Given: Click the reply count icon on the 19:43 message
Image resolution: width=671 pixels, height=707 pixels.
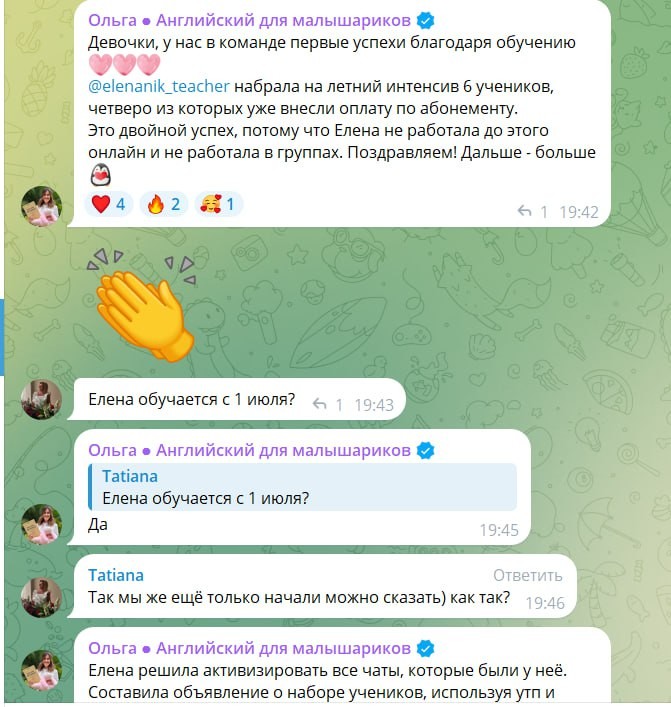Looking at the screenshot, I should [320, 404].
